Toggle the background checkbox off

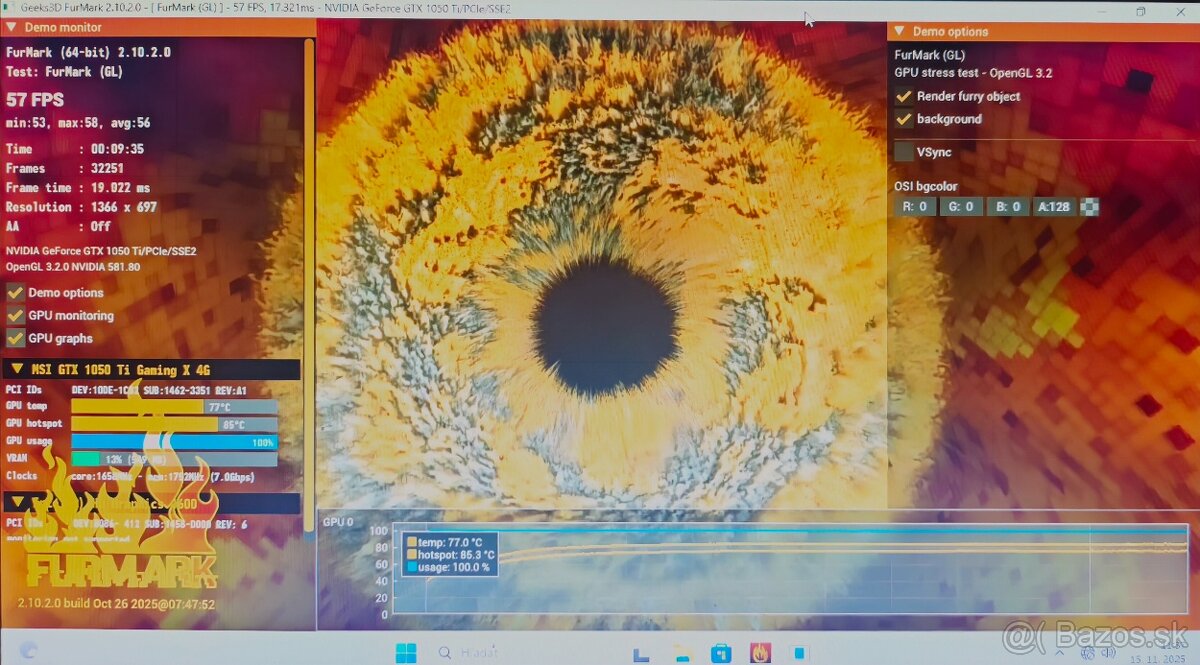point(904,119)
